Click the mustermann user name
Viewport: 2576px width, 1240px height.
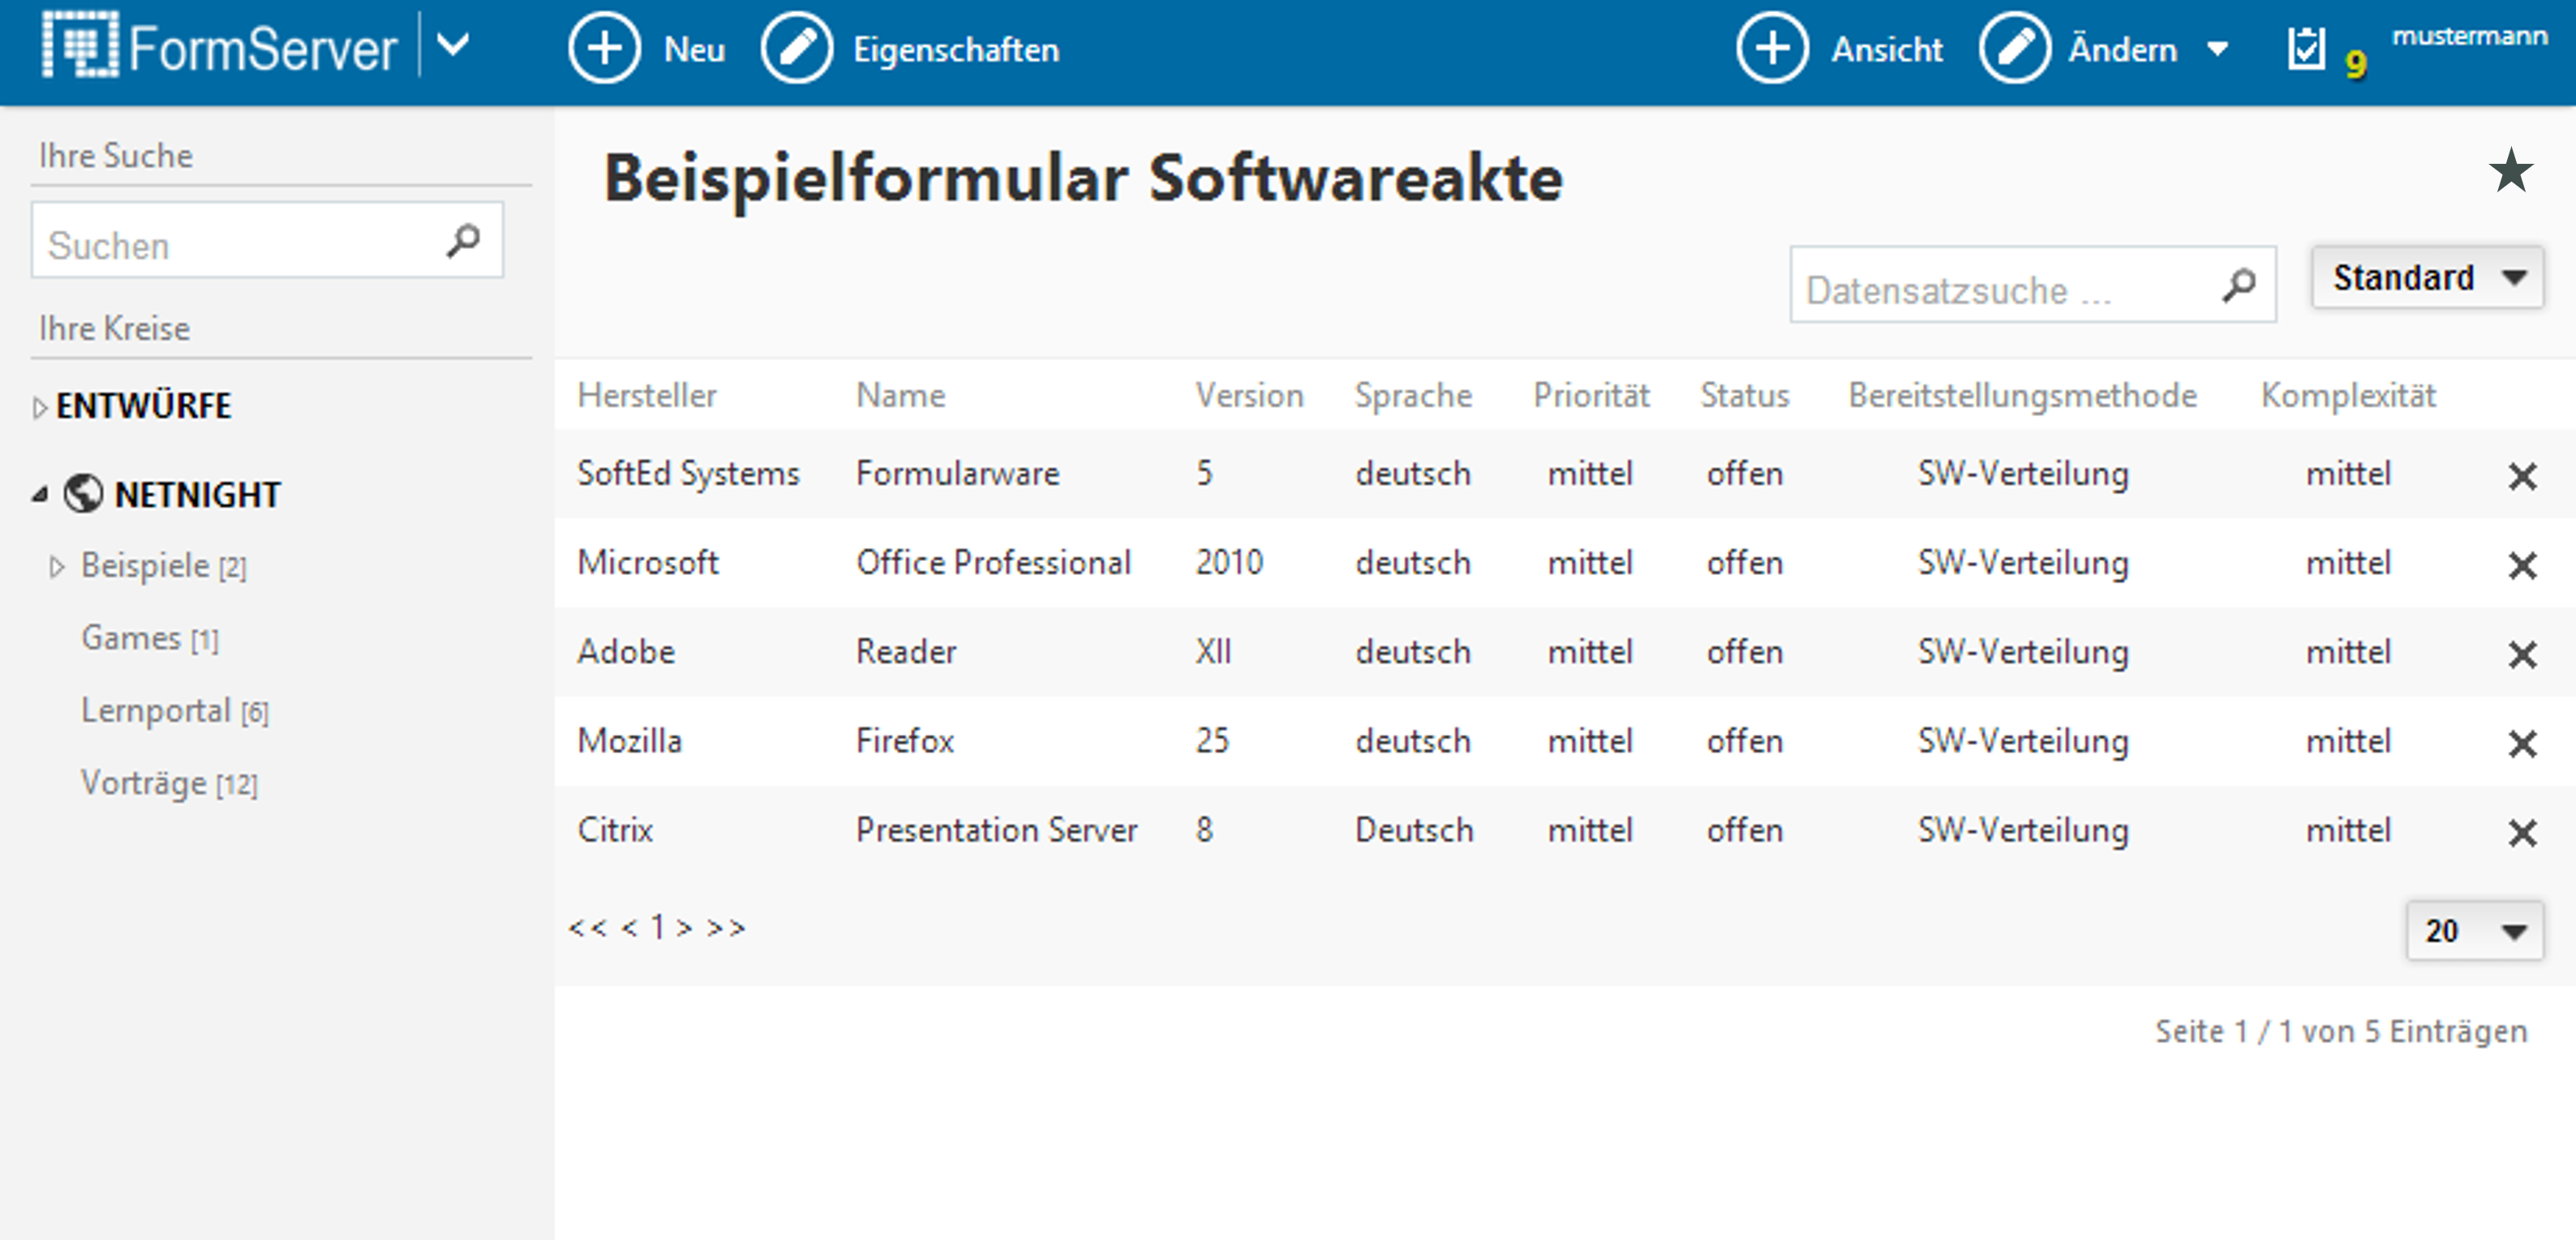click(x=2469, y=36)
